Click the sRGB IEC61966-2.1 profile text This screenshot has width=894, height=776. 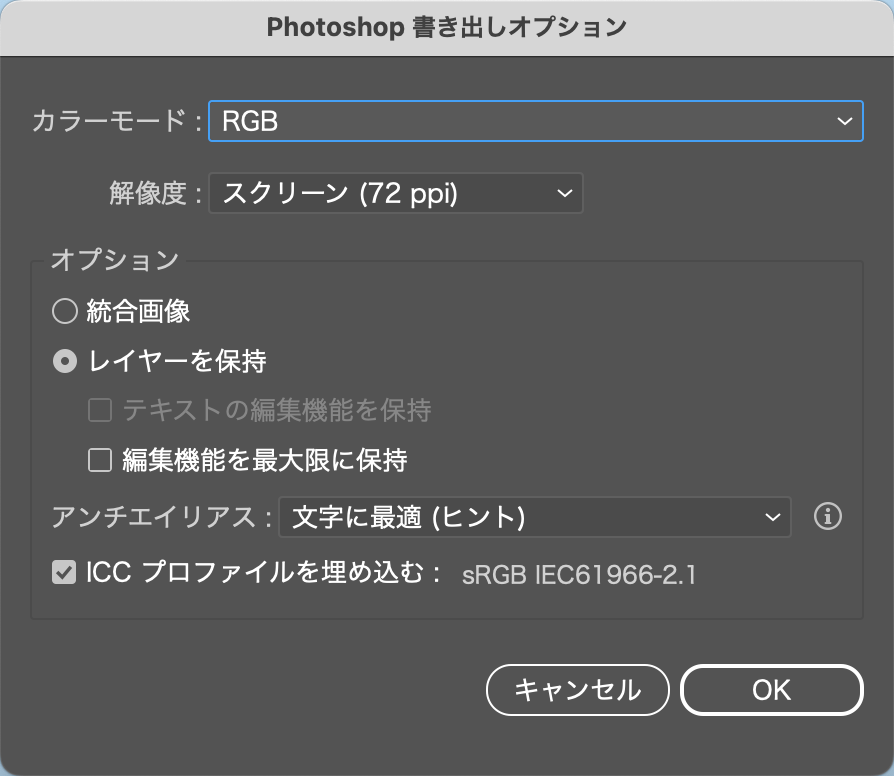coord(579,574)
